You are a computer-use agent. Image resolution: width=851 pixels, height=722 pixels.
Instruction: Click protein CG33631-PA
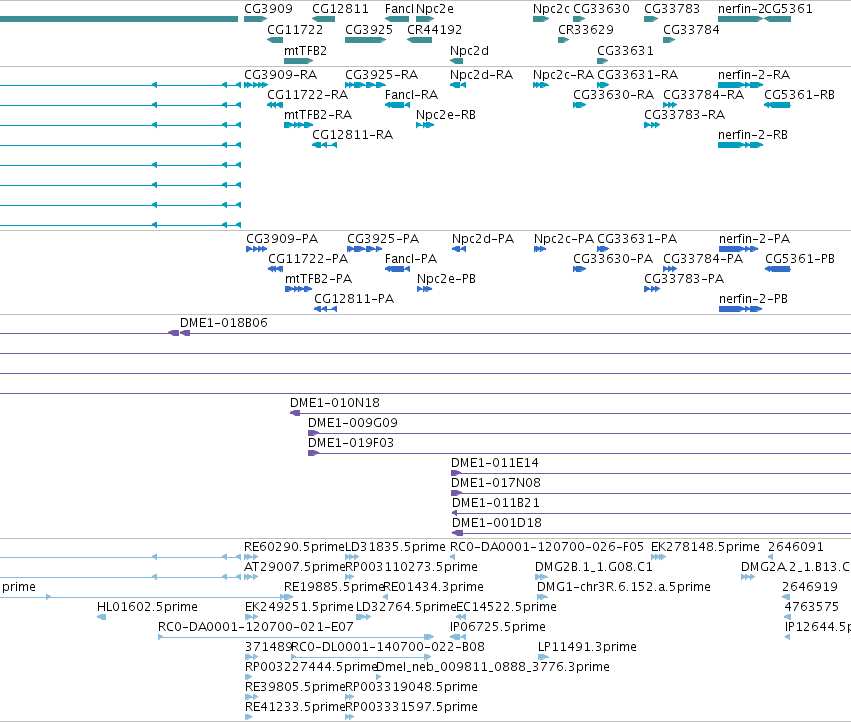tap(603, 249)
